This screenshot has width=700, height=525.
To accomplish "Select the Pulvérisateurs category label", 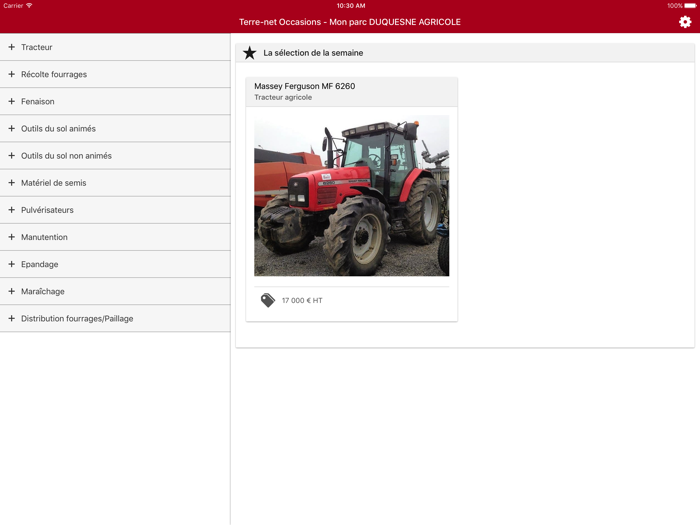I will 47,210.
